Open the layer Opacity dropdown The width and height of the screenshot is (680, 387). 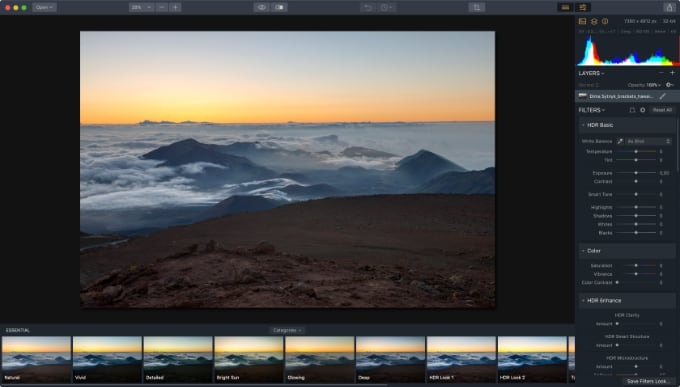coord(644,85)
